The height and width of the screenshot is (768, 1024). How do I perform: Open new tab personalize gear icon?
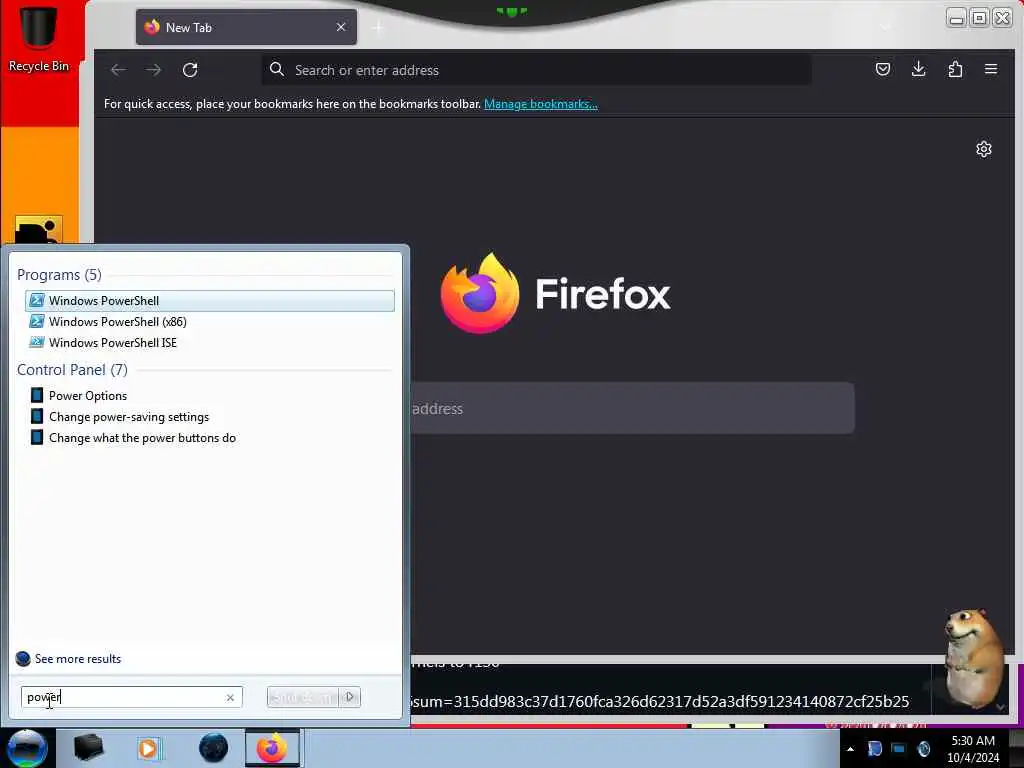[x=984, y=150]
